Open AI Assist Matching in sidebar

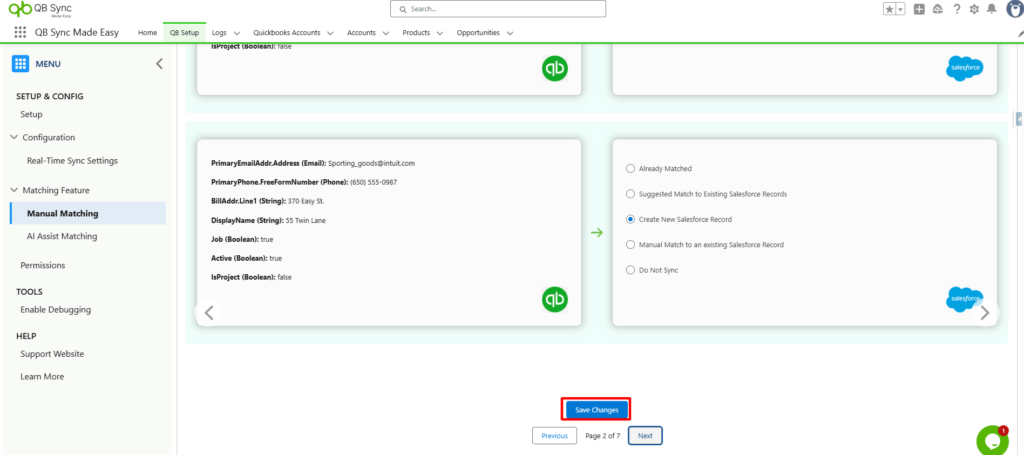[62, 236]
